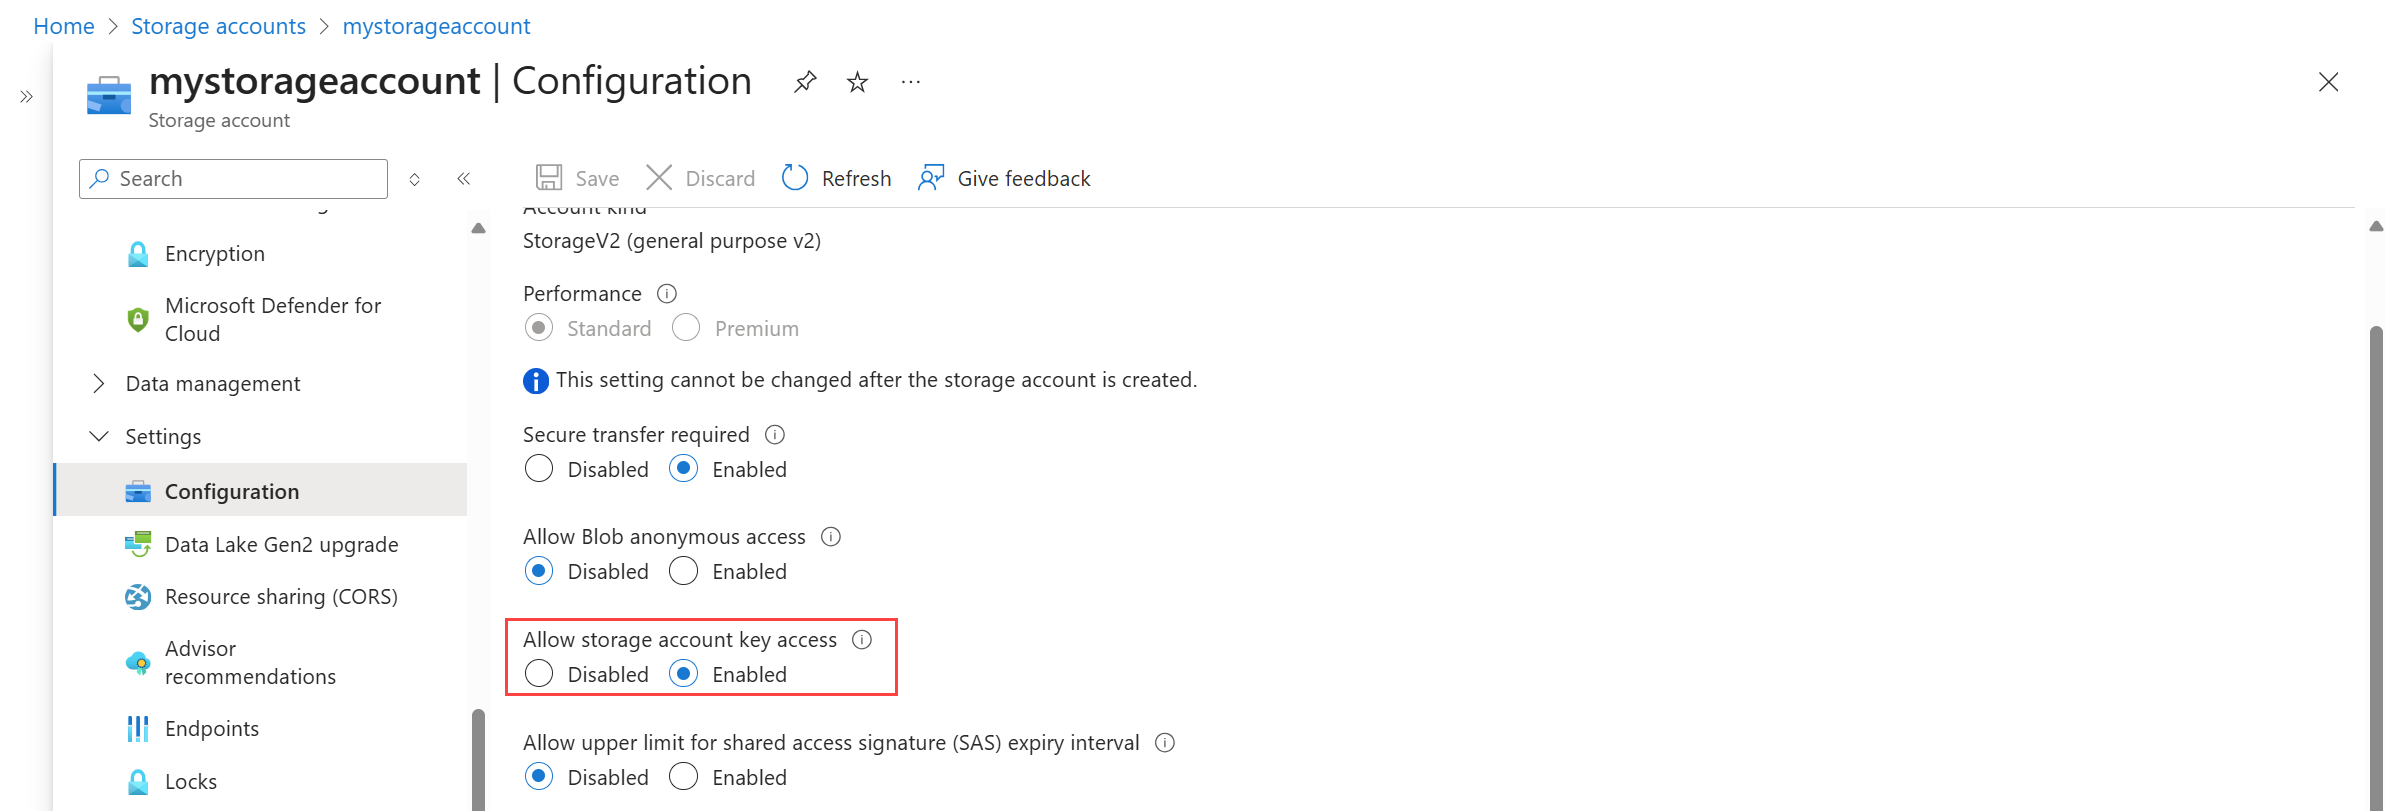This screenshot has width=2385, height=811.
Task: Go to Storage accounts breadcrumb link
Action: tap(218, 26)
